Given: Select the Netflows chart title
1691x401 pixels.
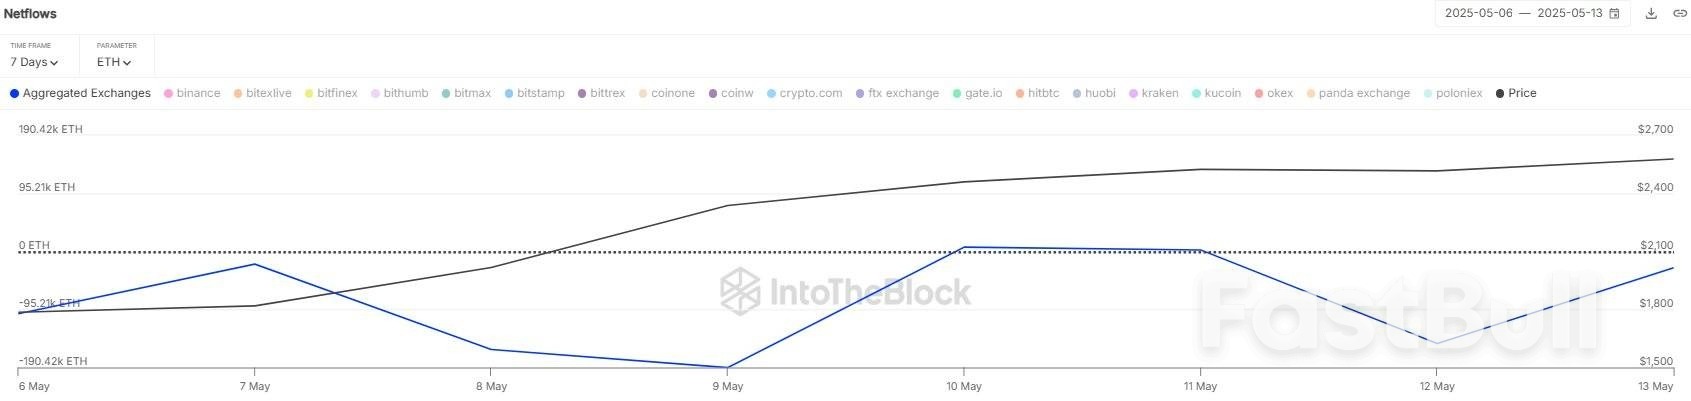Looking at the screenshot, I should tap(30, 14).
